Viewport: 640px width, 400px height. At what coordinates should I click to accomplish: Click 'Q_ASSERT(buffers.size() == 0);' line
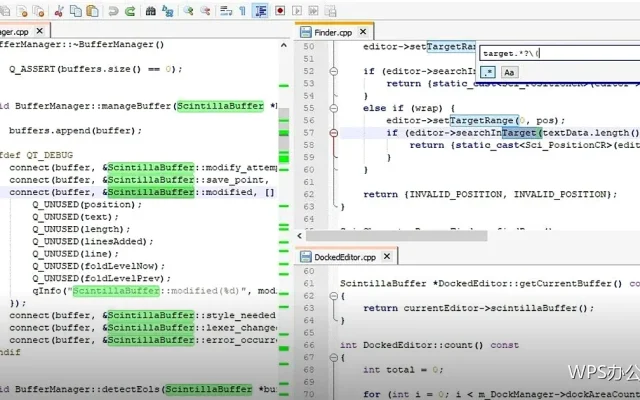click(96, 69)
